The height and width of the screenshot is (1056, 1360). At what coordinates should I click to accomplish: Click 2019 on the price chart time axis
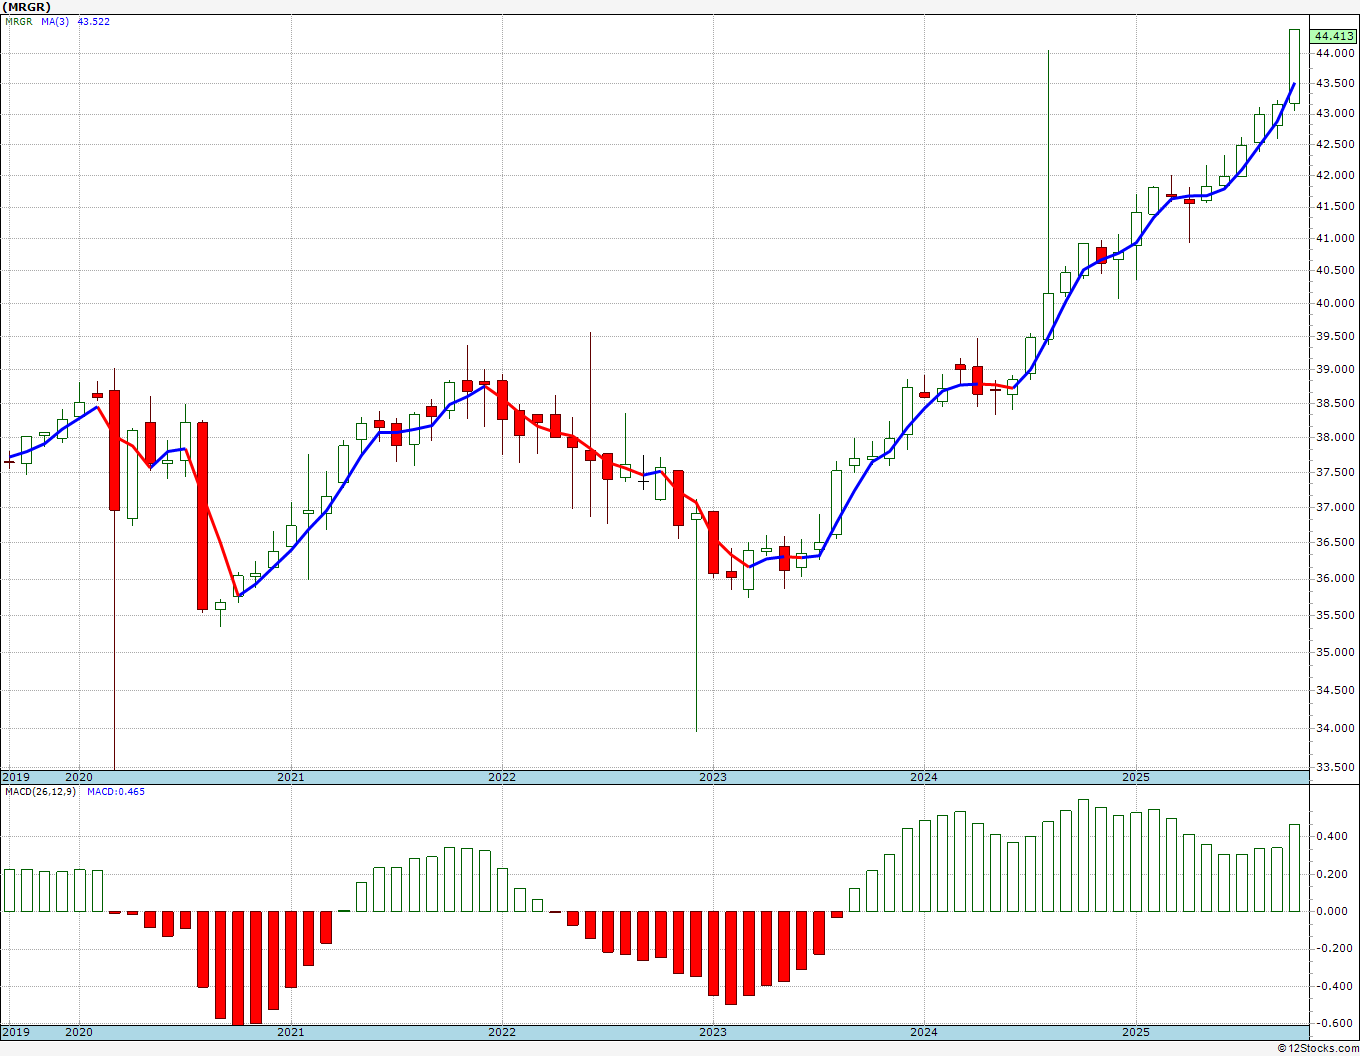[x=16, y=777]
